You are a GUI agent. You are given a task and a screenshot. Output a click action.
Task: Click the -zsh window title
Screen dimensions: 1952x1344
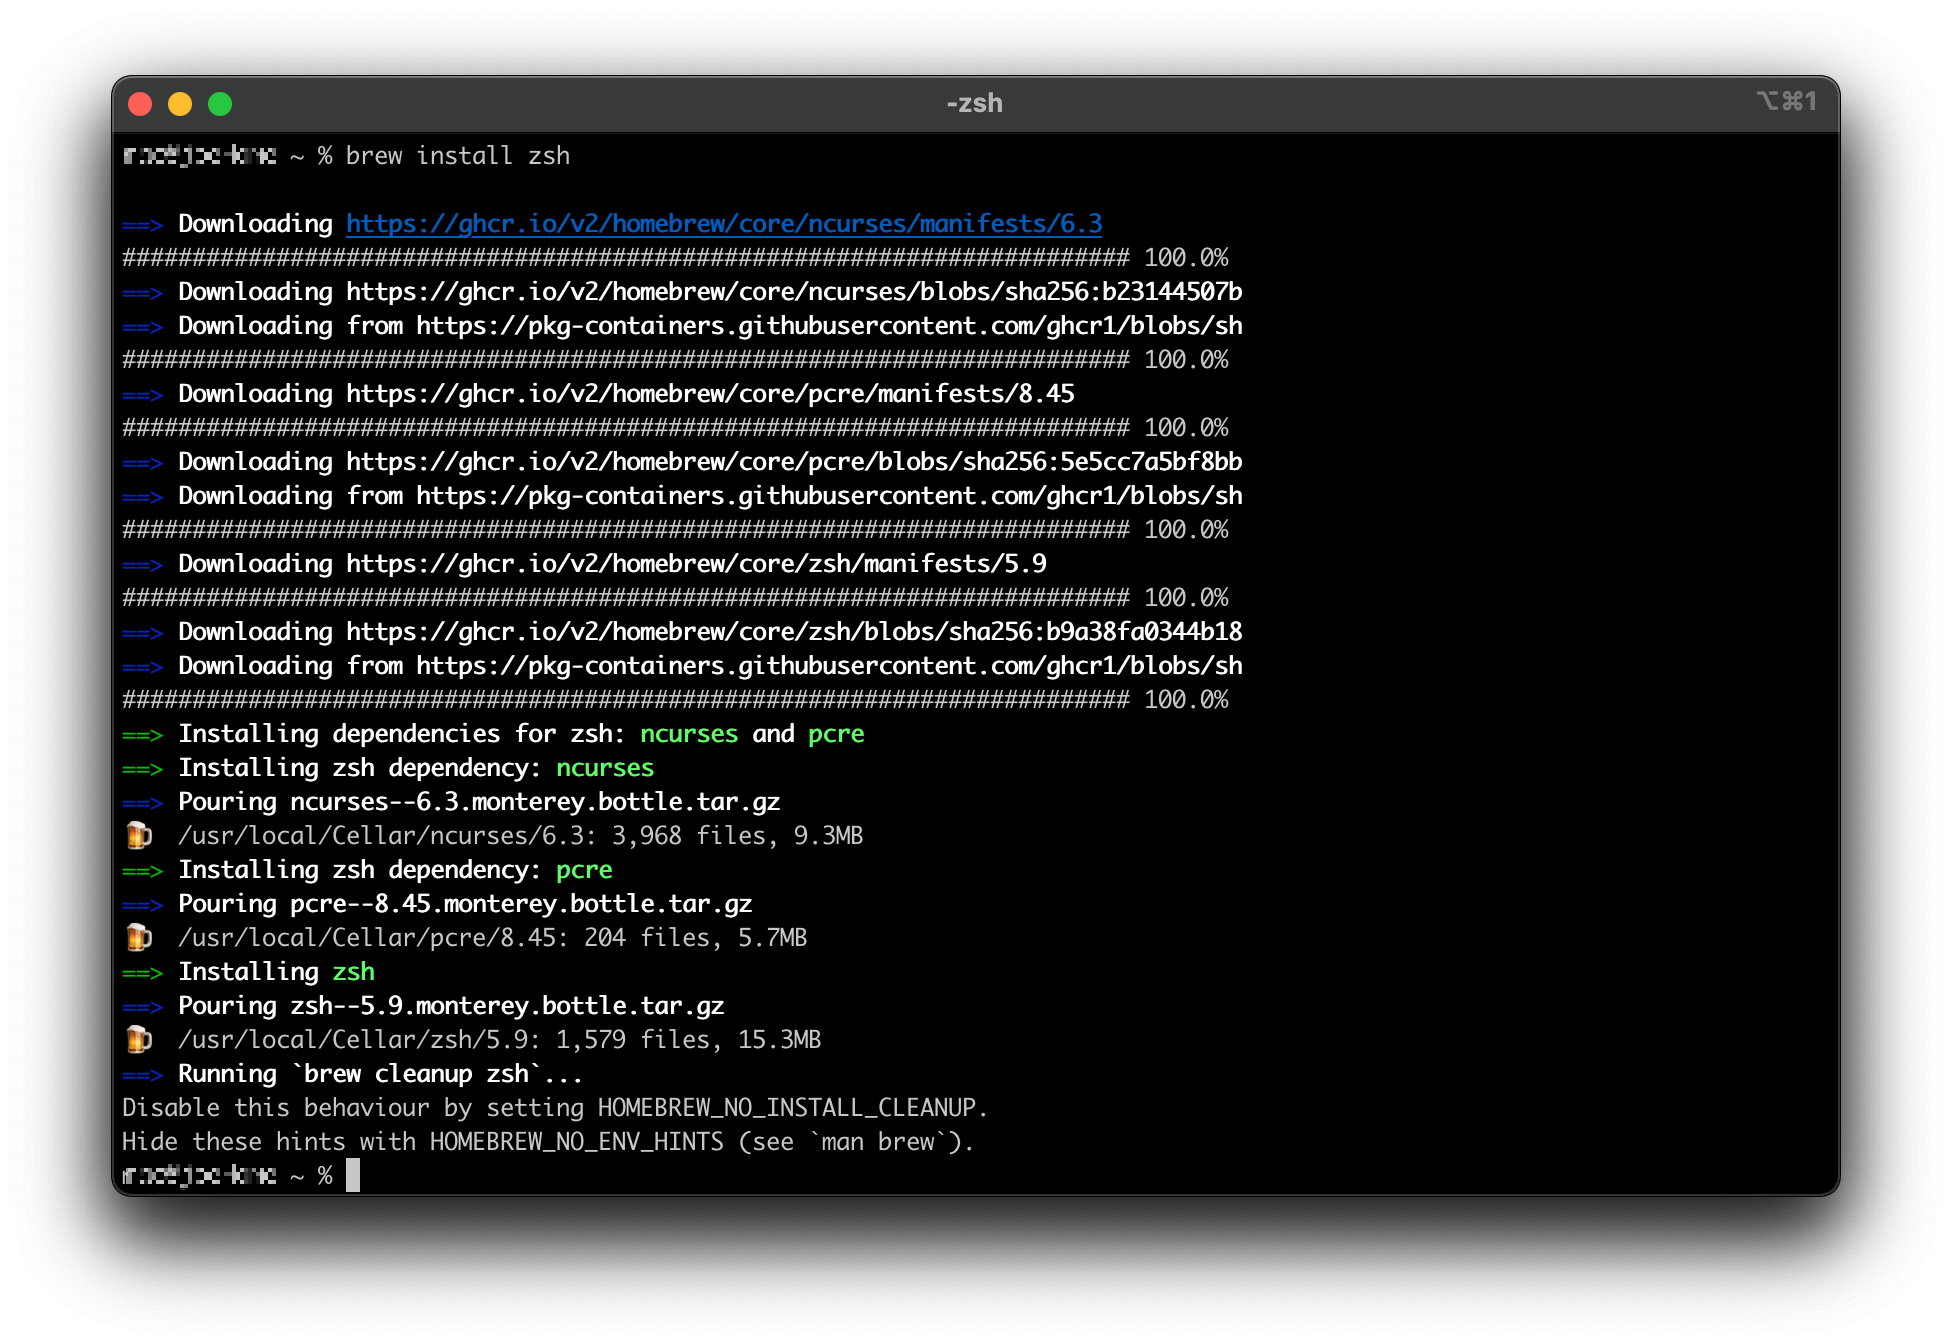pos(974,103)
